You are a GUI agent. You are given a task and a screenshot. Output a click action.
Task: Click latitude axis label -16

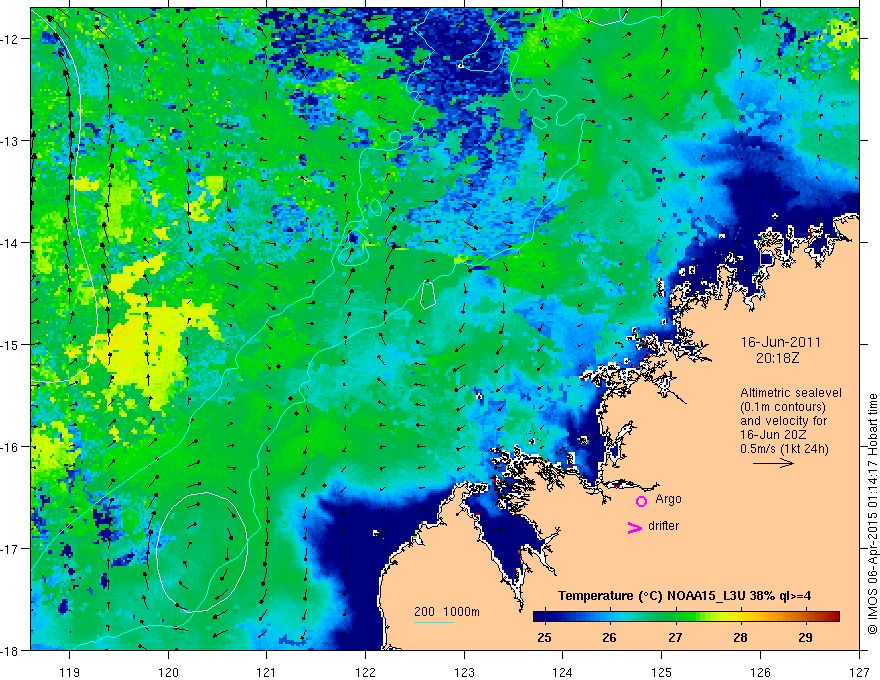[x=10, y=447]
